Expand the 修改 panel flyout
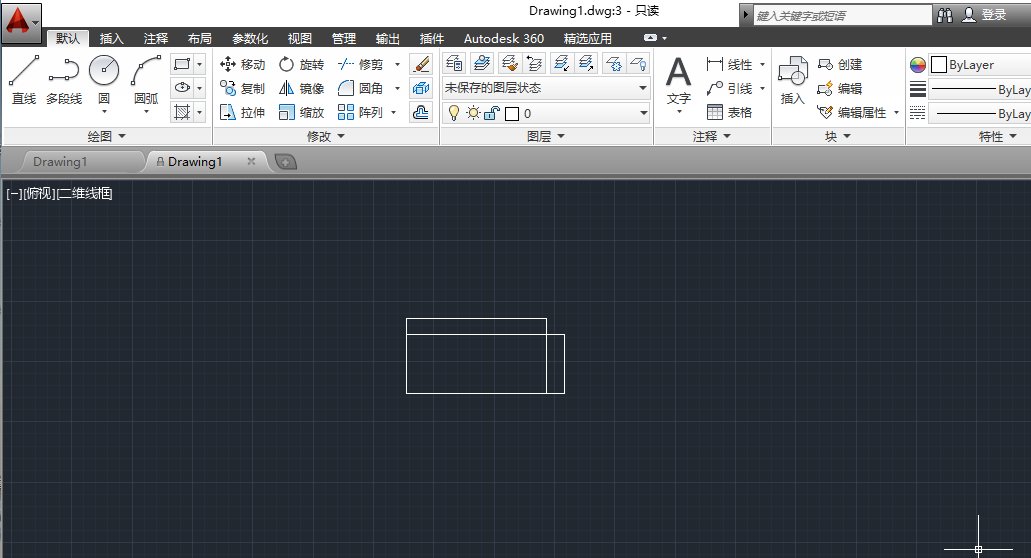Image resolution: width=1031 pixels, height=558 pixels. (x=325, y=135)
